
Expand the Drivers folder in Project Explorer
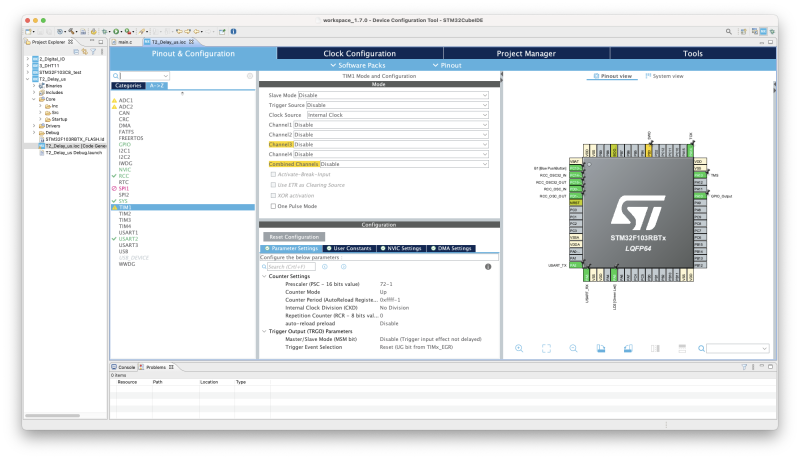tap(34, 126)
